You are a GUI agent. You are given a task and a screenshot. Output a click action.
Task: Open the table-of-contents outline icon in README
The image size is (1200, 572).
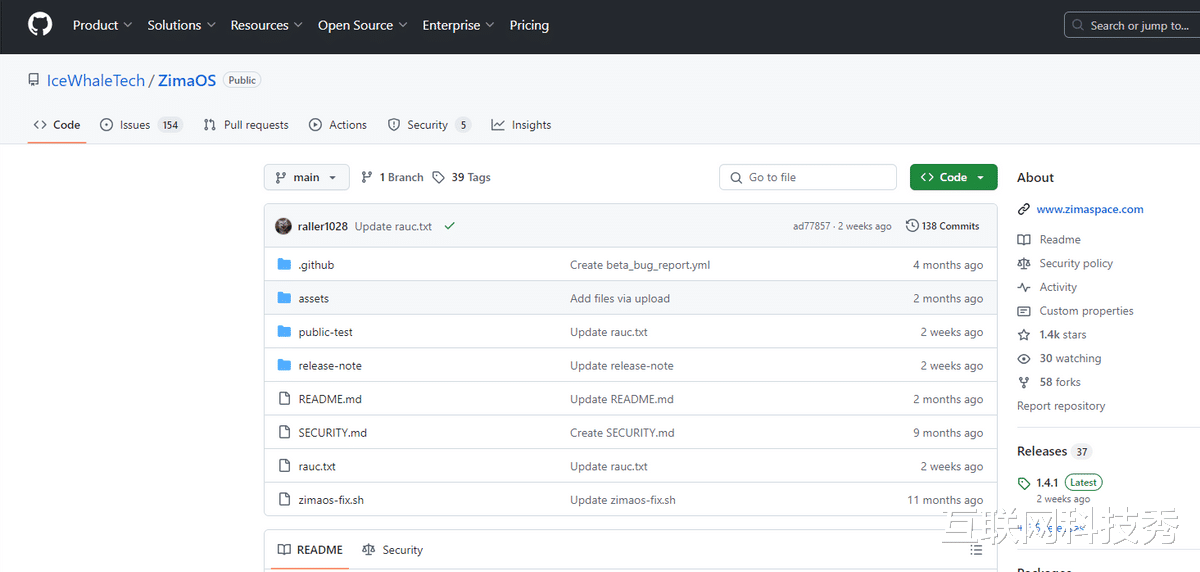(976, 550)
